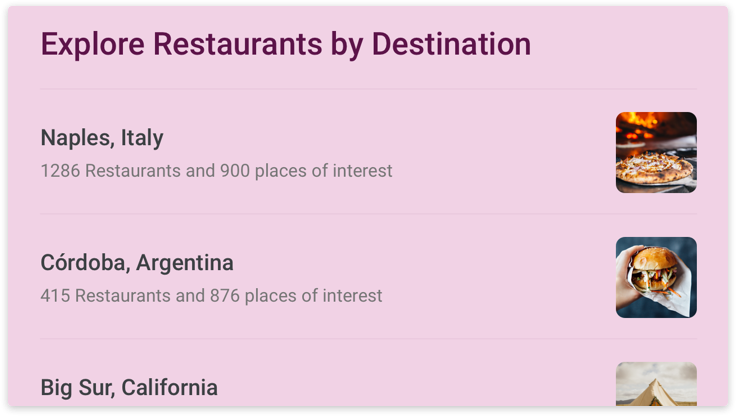Click Naples' 1286 Restaurants description line

216,171
